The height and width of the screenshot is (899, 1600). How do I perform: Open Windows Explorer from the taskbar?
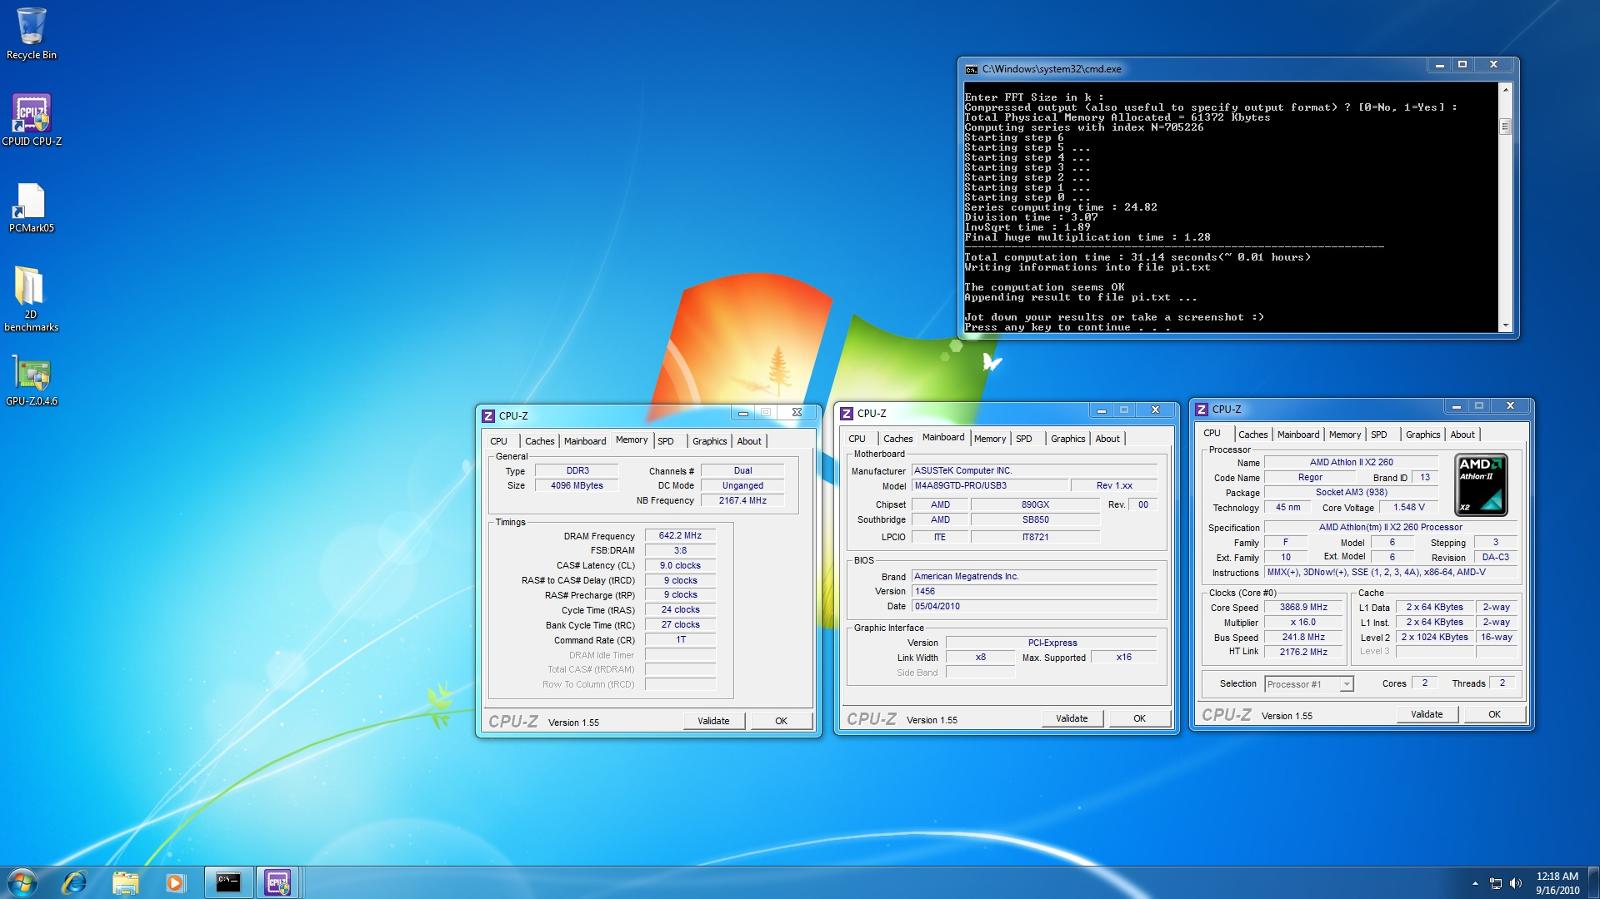tap(125, 882)
